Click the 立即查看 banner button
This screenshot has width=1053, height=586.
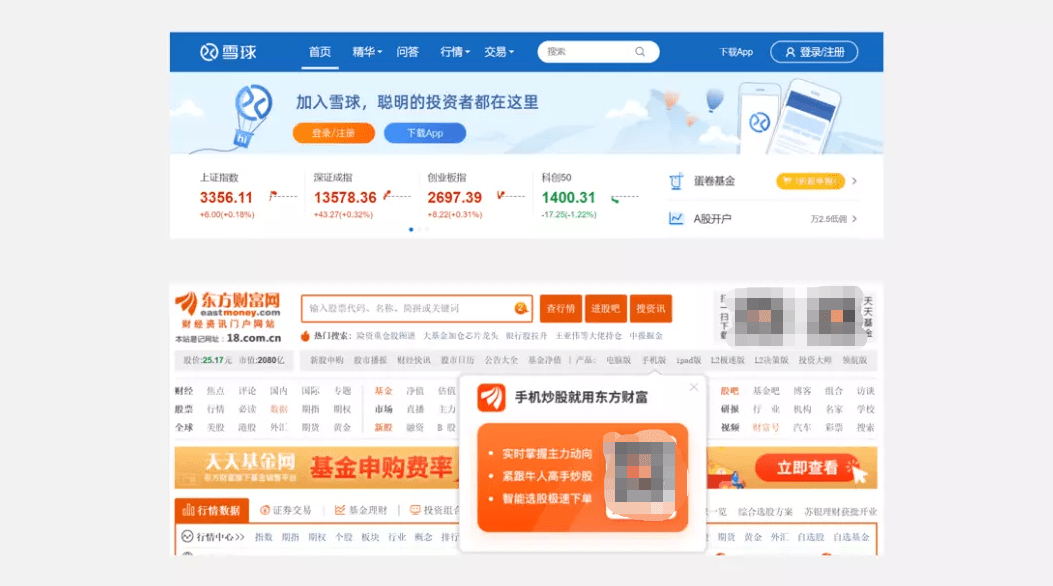807,468
